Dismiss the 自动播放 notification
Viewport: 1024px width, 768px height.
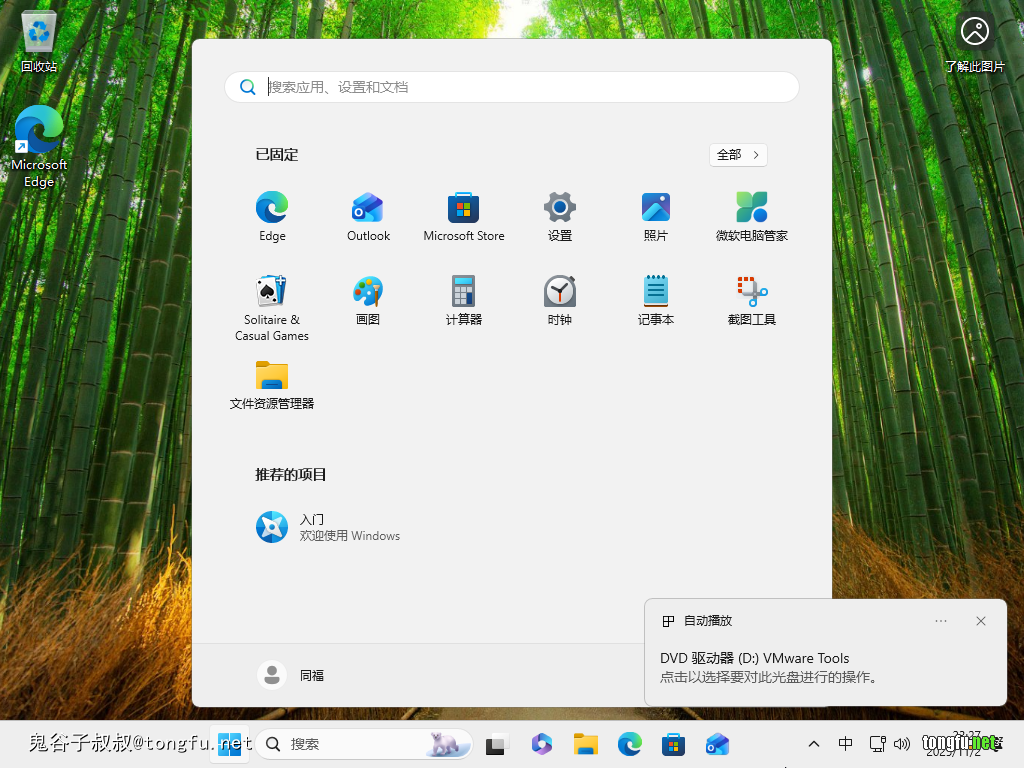[x=981, y=621]
